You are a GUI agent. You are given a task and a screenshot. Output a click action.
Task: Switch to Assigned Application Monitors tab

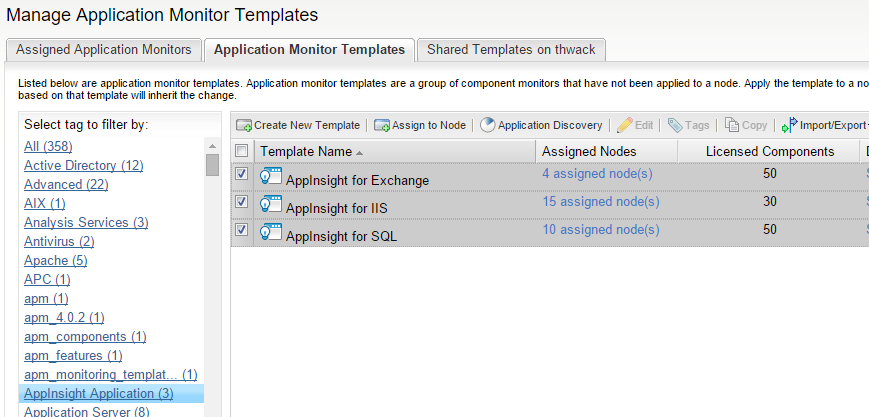pyautogui.click(x=104, y=50)
